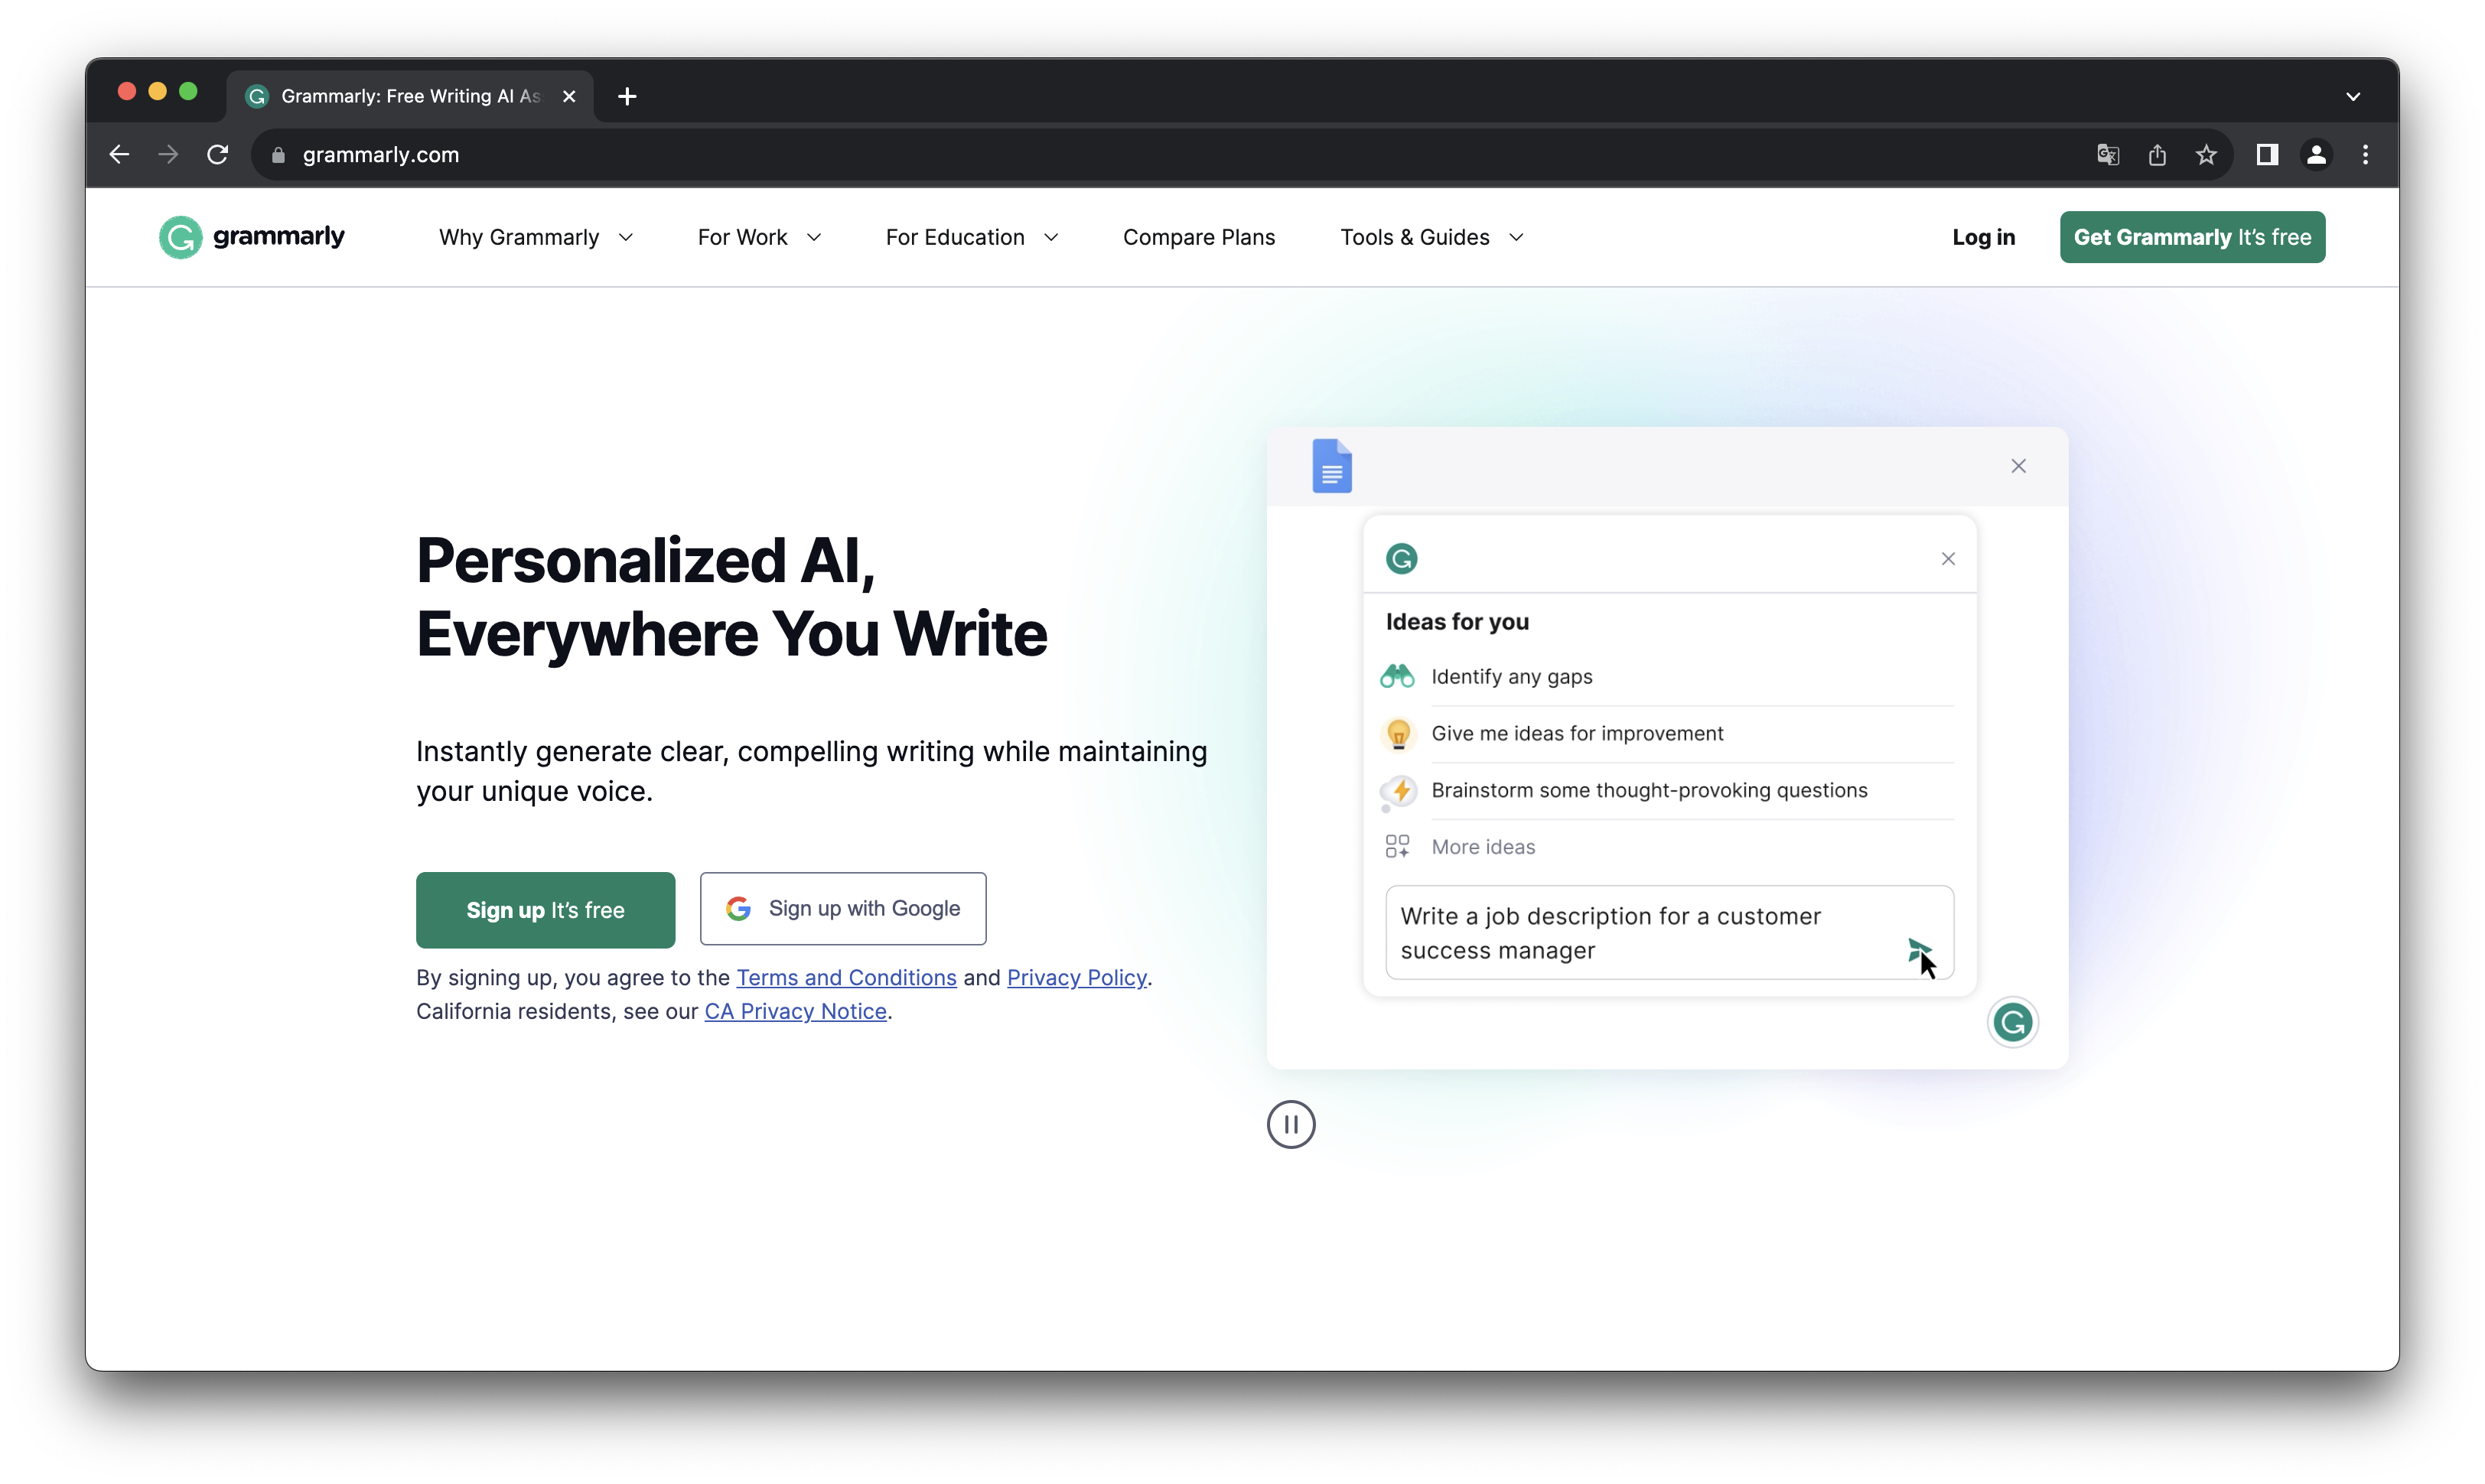Click Sign up It's free button
Image resolution: width=2485 pixels, height=1484 pixels.
[x=544, y=908]
